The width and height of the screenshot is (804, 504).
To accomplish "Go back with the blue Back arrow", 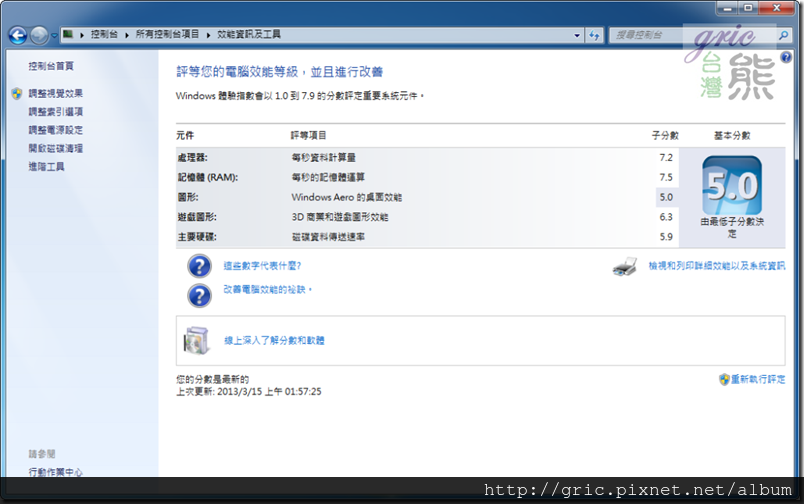I will [x=17, y=35].
